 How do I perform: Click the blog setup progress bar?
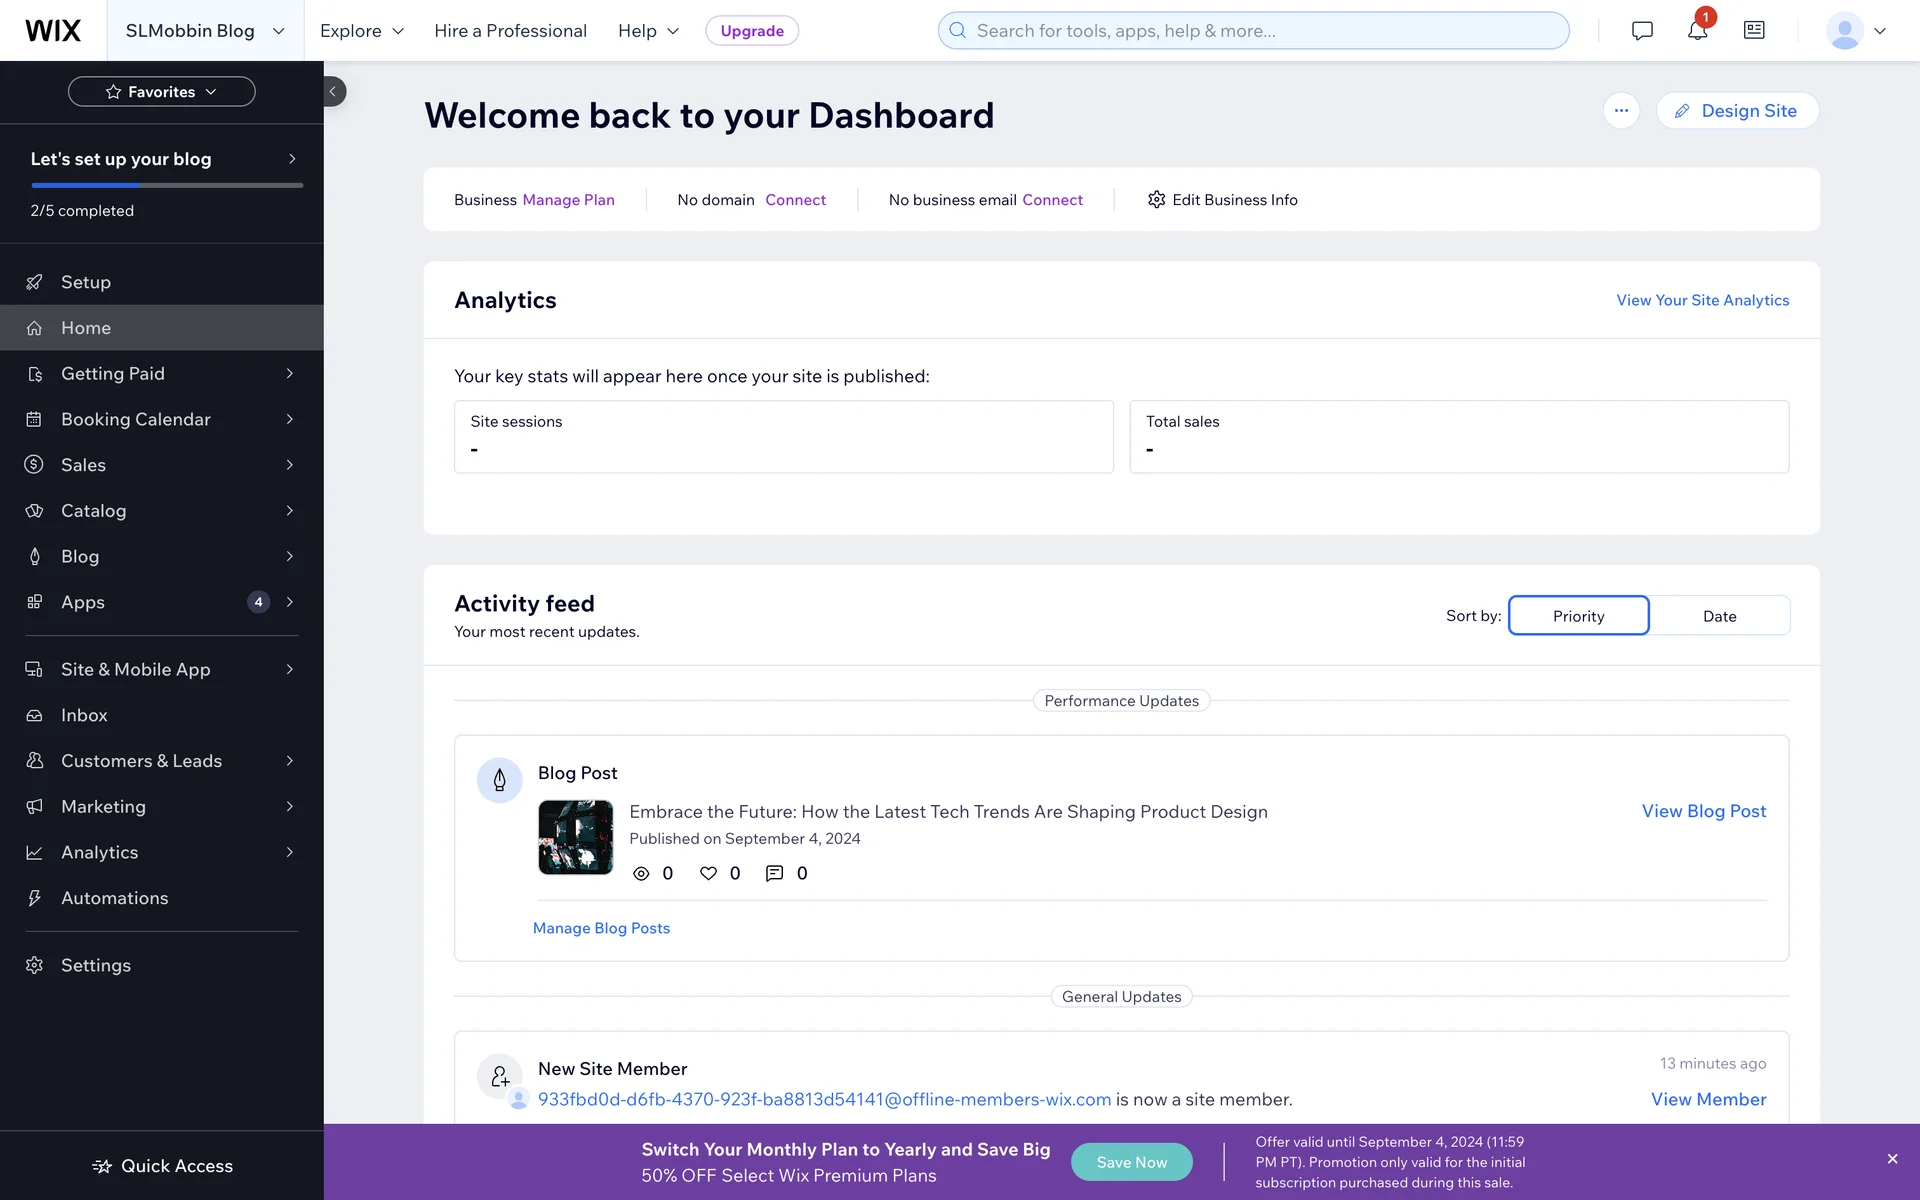(x=167, y=185)
